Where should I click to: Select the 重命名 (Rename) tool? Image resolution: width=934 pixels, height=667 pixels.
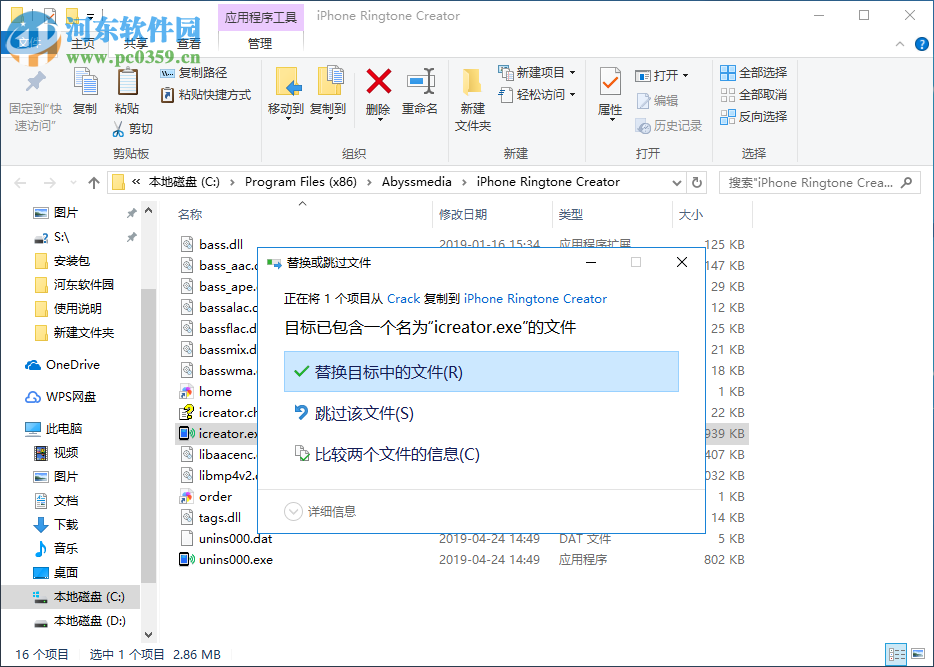[x=422, y=90]
